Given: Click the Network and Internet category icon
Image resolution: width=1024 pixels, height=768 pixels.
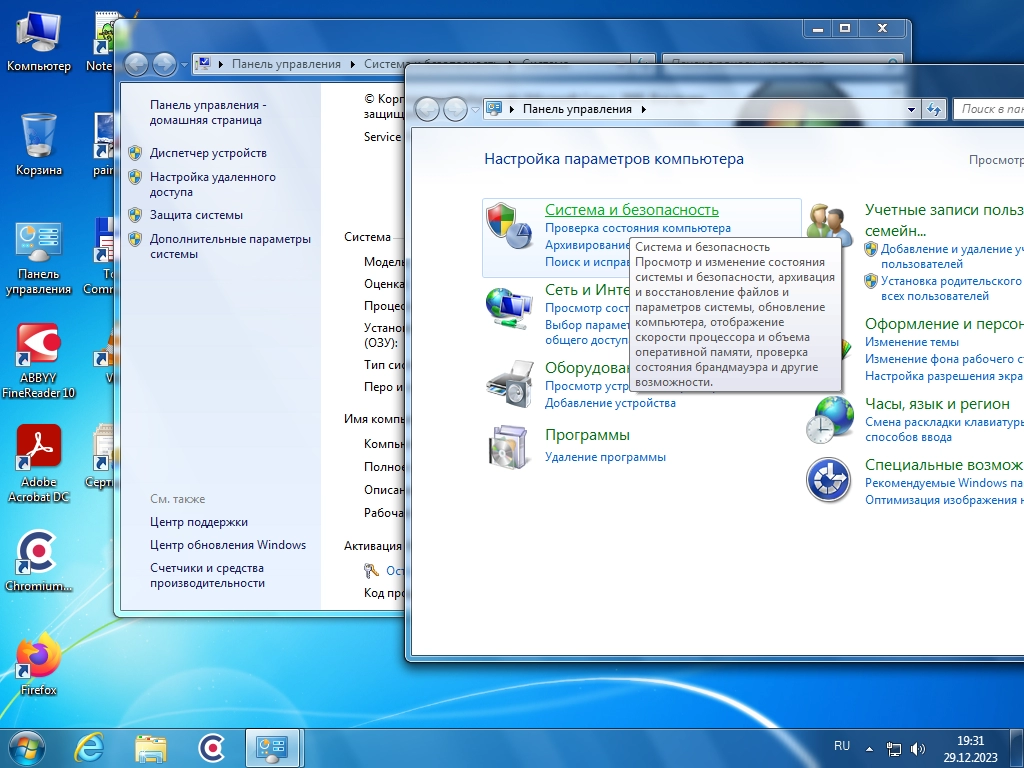Looking at the screenshot, I should [x=509, y=307].
